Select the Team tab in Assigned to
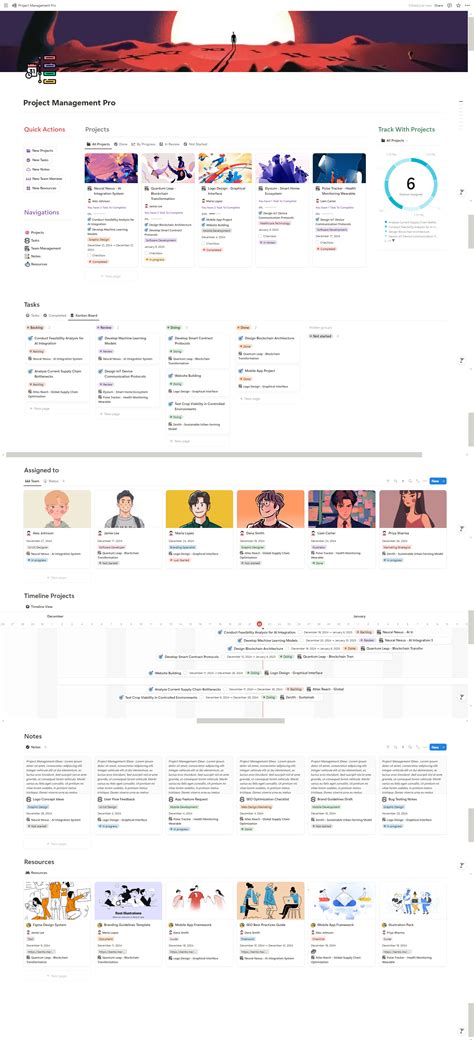Viewport: 474px width, 1043px height. [33, 481]
